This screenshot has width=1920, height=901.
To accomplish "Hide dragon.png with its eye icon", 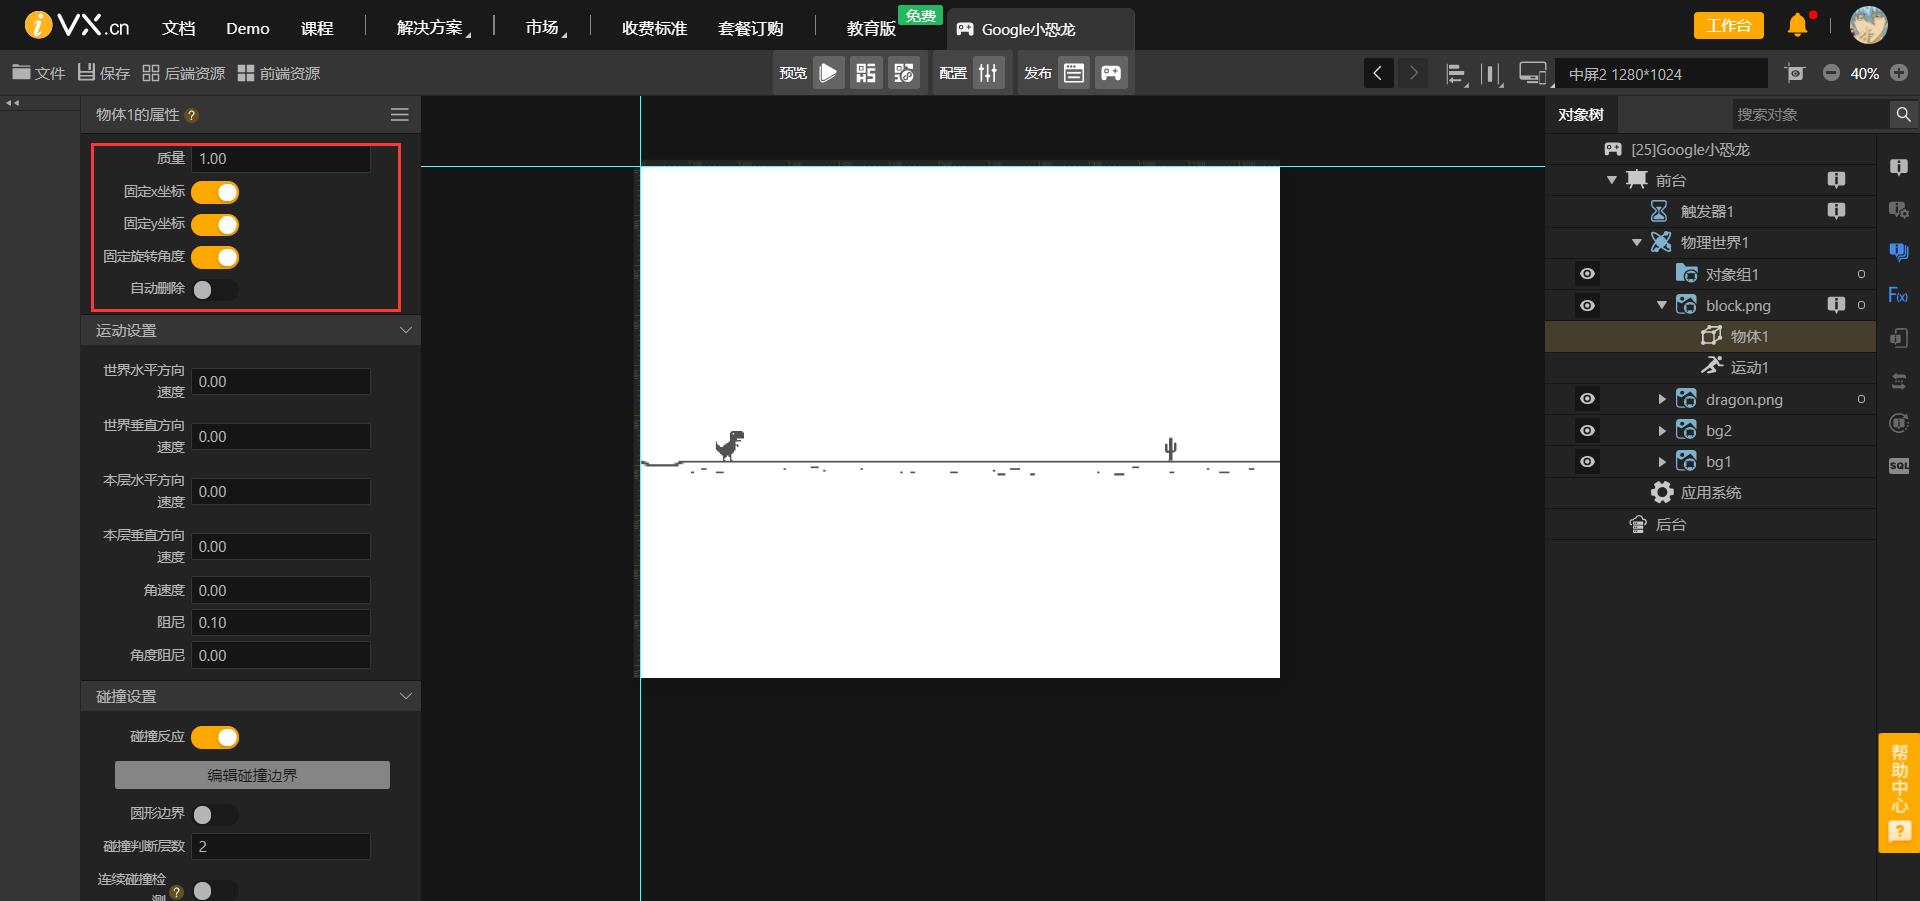I will pos(1587,399).
